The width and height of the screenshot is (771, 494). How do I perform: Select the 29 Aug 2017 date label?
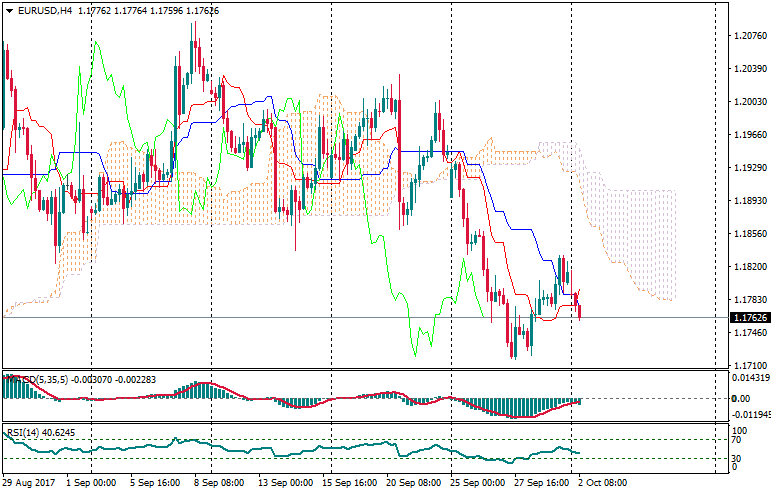click(28, 482)
